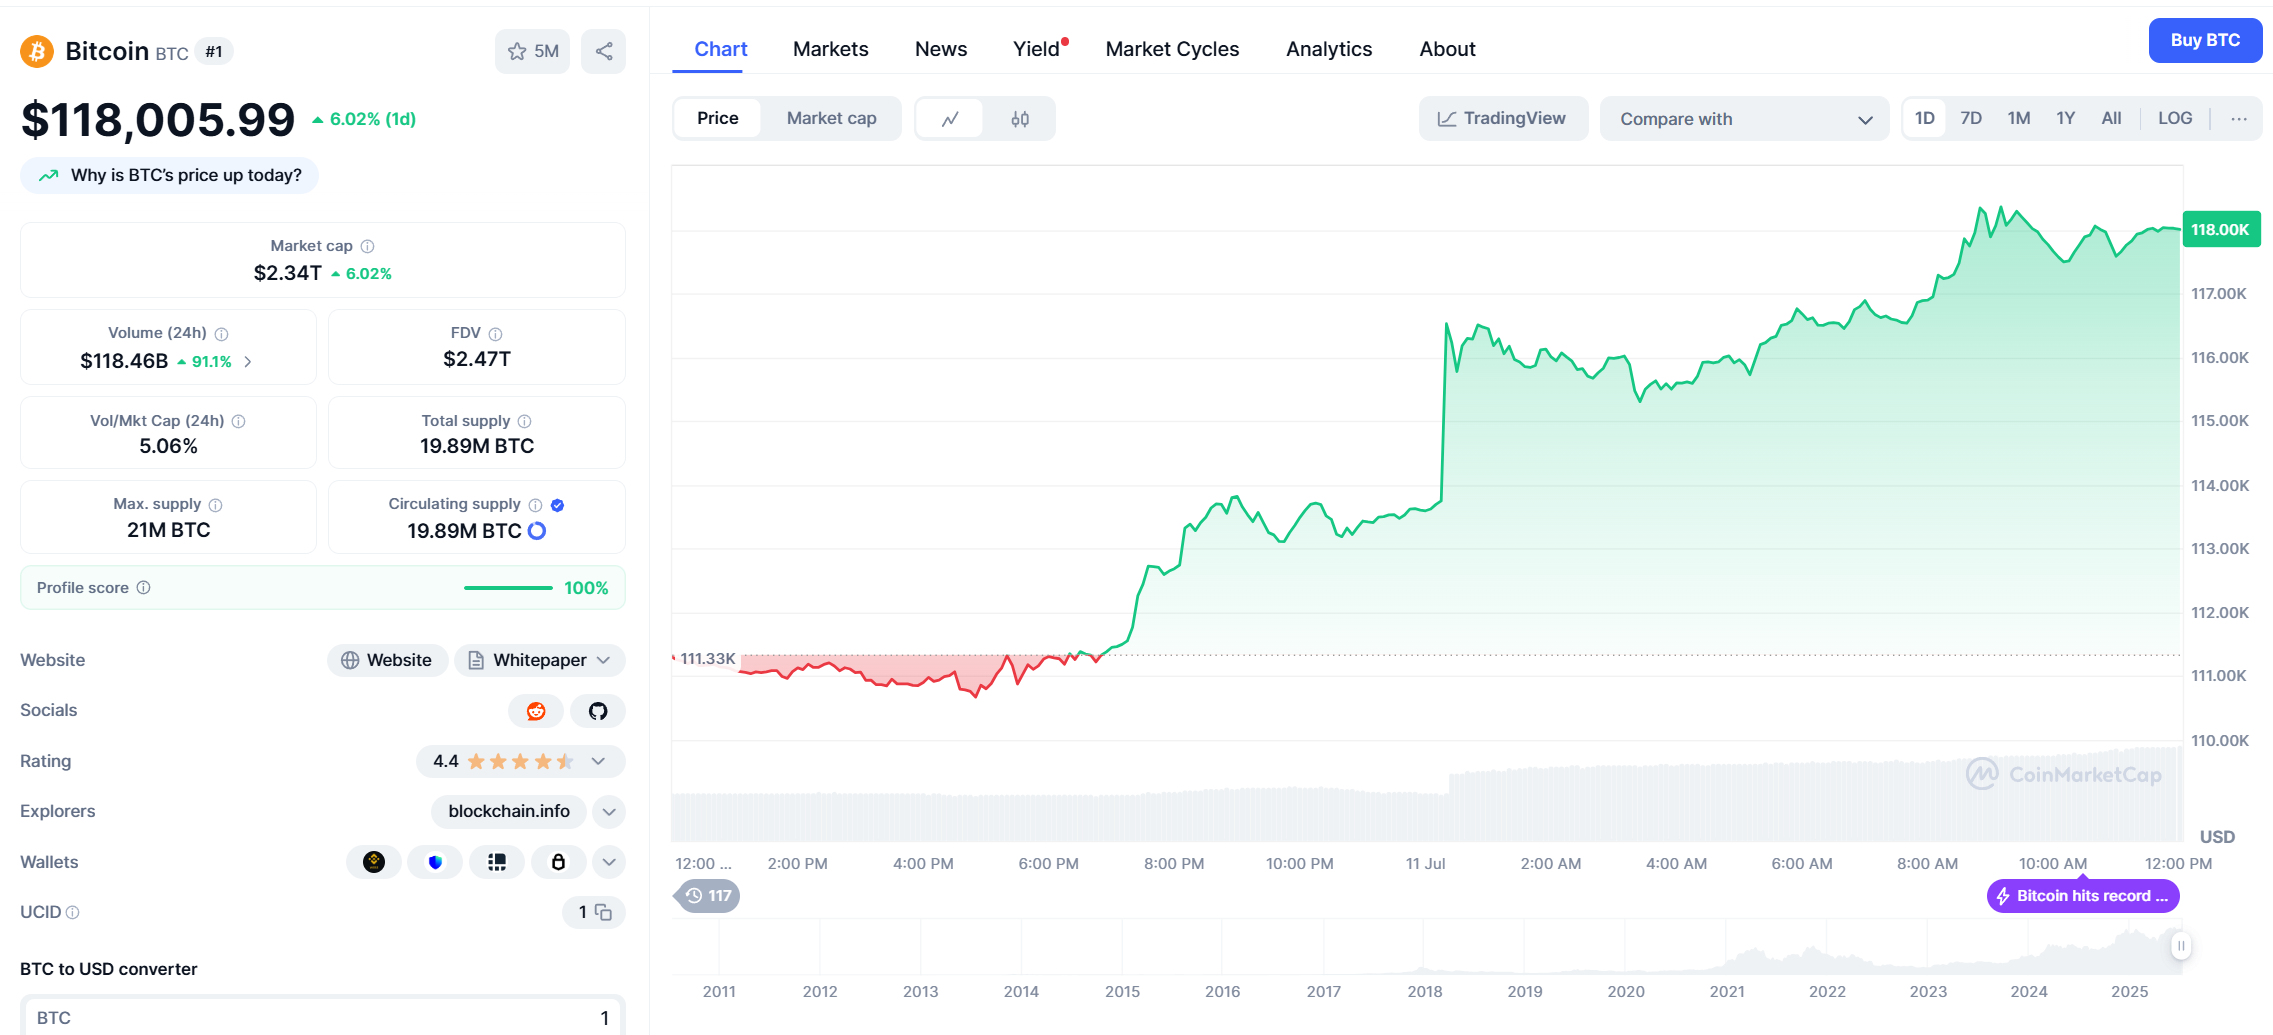Click the Bitcoin logo icon
2273x1035 pixels.
[37, 51]
